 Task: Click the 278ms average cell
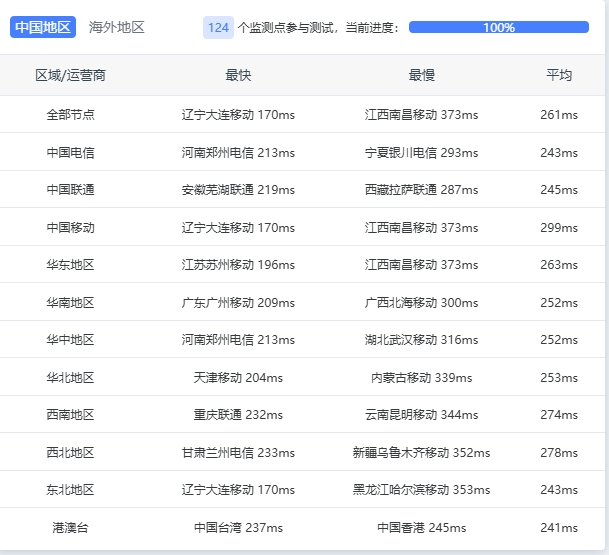(x=559, y=452)
